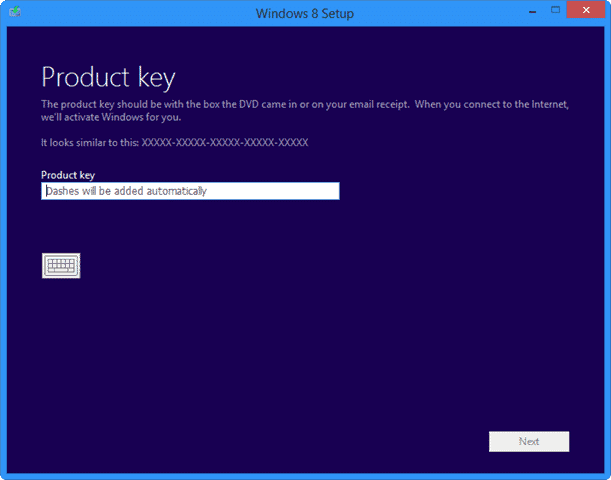The height and width of the screenshot is (480, 611).
Task: Click the Windows Setup icon in title bar
Action: pyautogui.click(x=15, y=12)
